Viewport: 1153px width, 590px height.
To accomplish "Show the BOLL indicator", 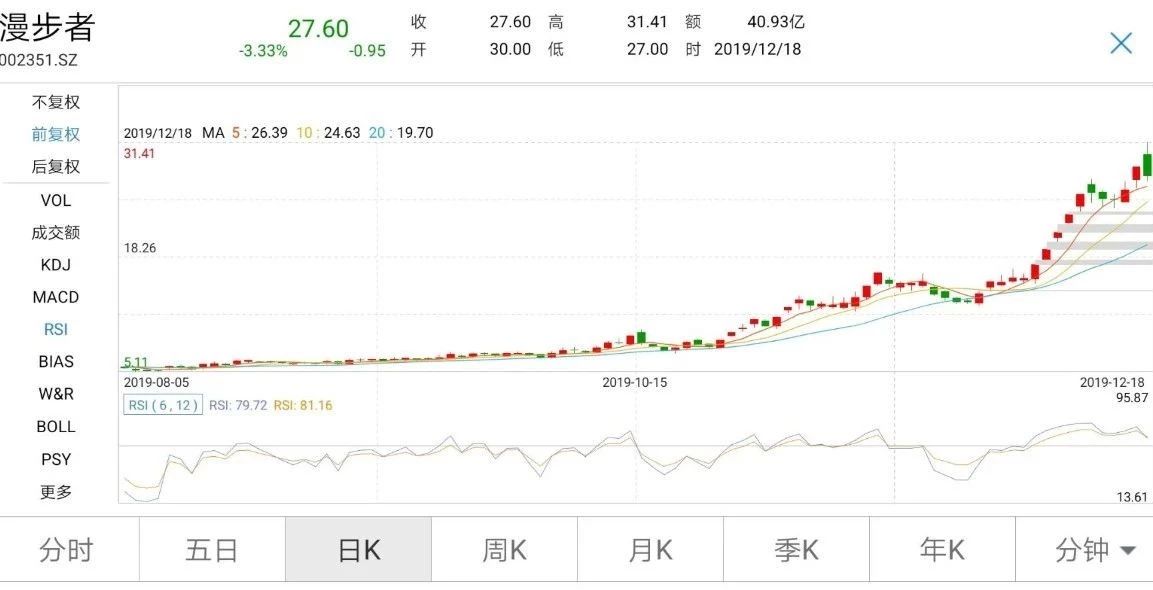I will tap(56, 427).
